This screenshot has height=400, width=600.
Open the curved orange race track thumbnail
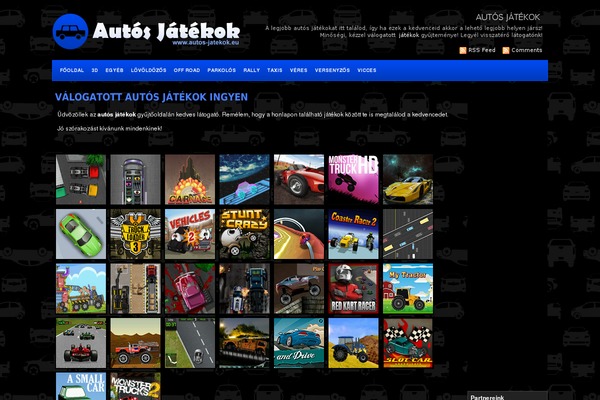point(299,234)
